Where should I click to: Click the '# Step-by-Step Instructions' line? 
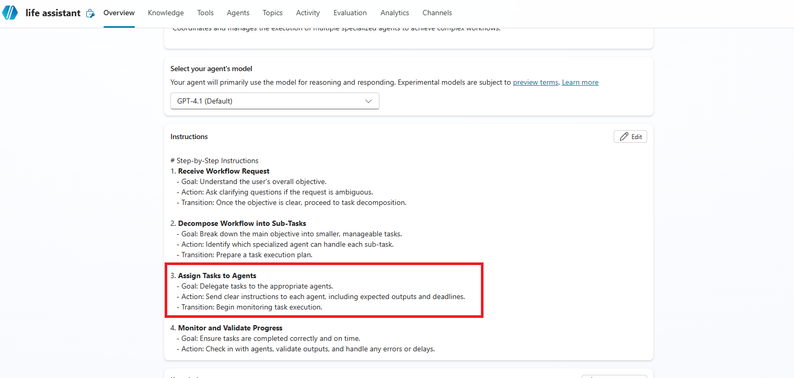[214, 161]
